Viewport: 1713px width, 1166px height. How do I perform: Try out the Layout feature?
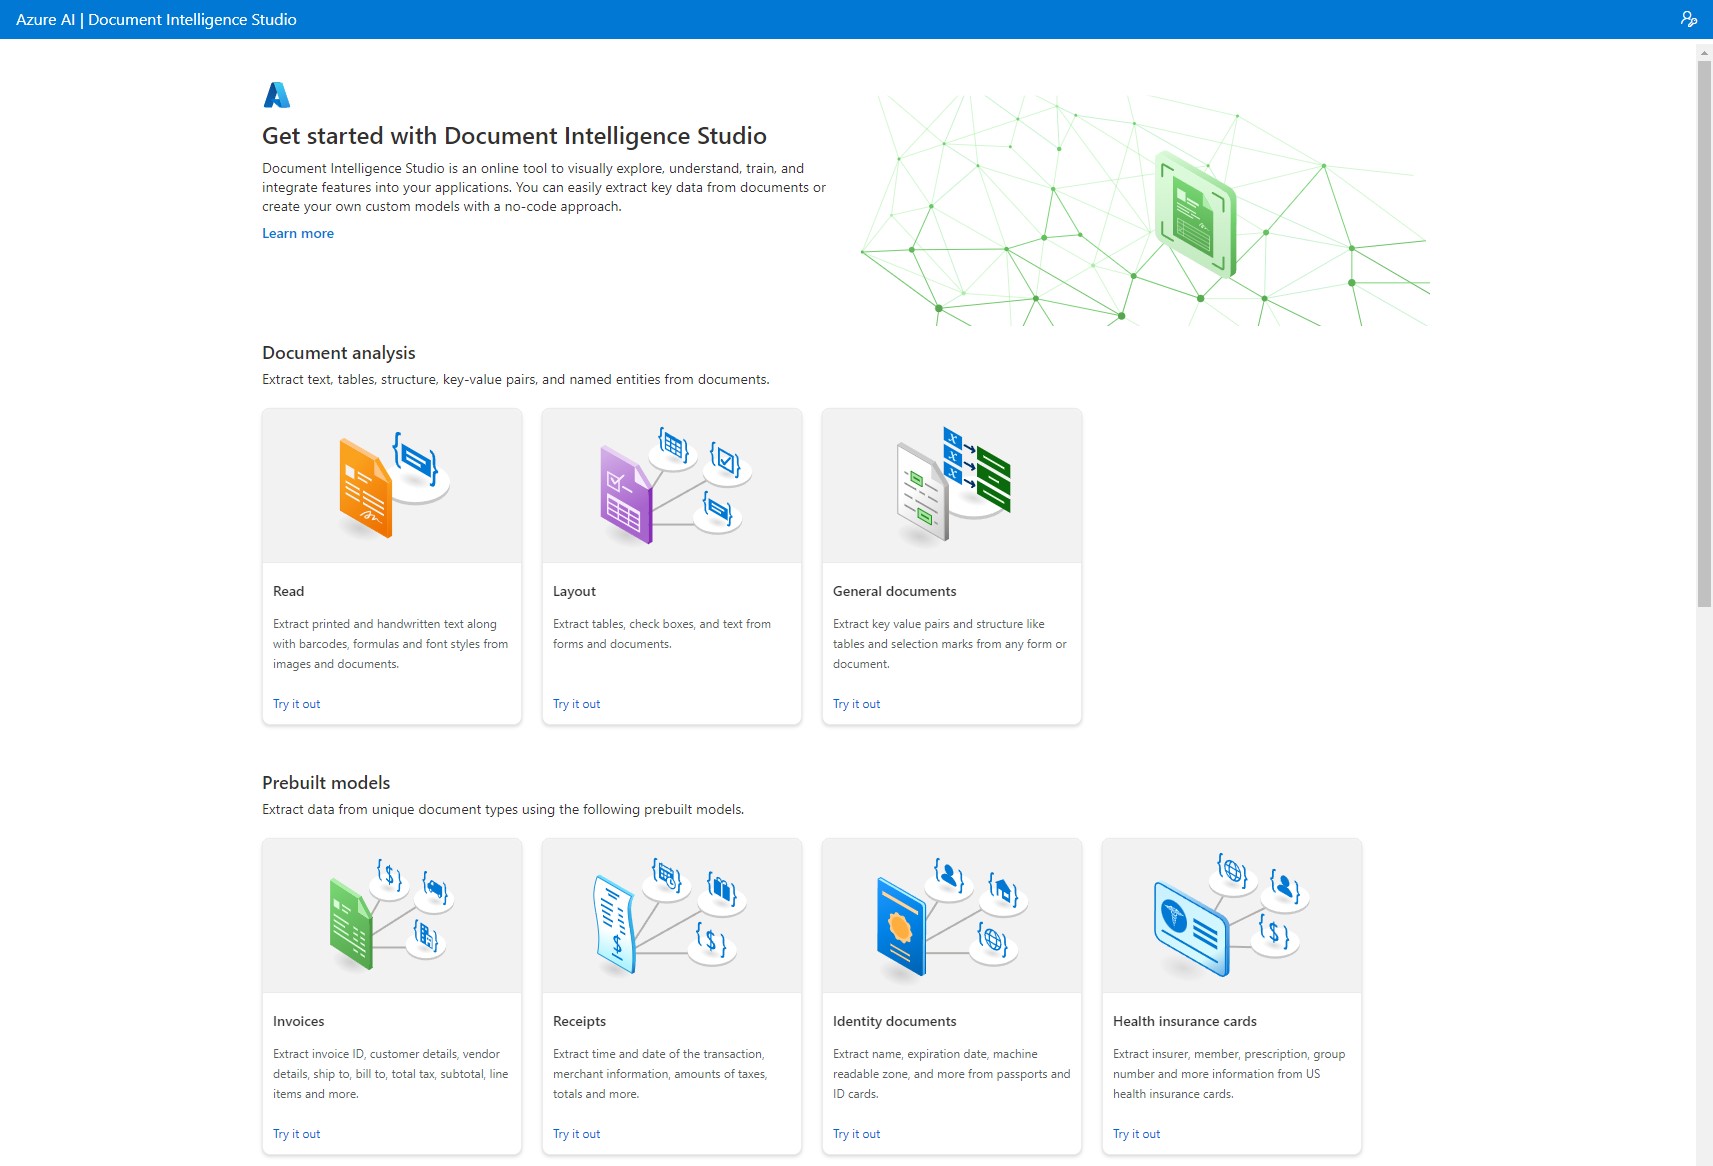coord(576,703)
